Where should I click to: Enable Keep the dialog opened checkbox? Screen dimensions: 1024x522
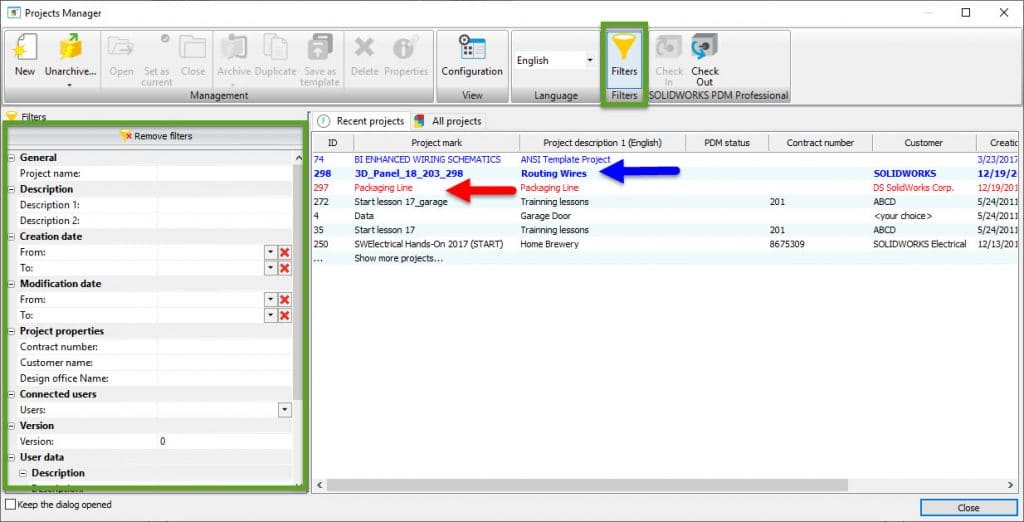11,505
